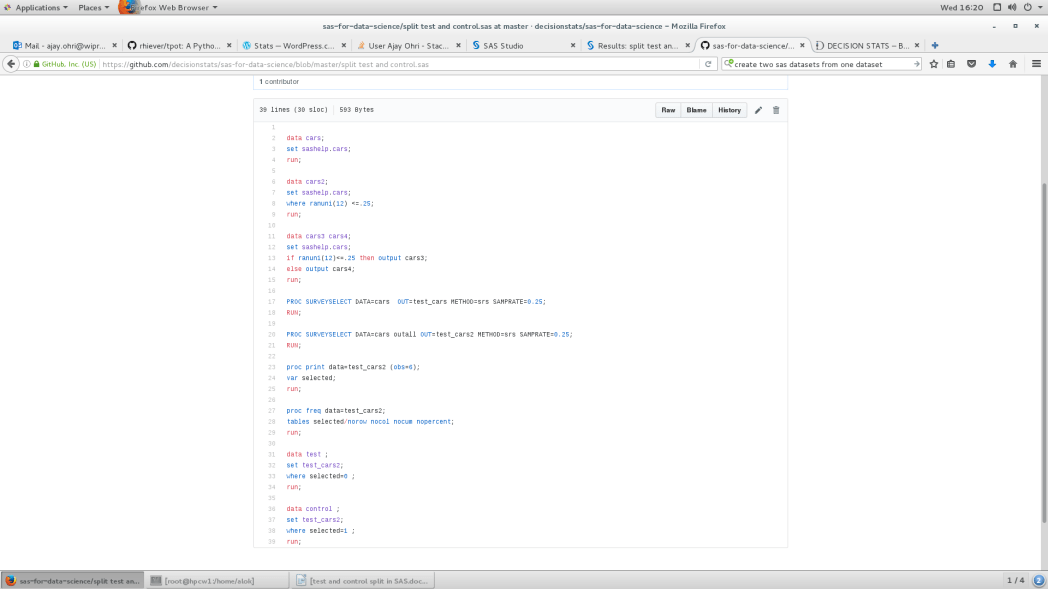View file changes with the History button
1048x589 pixels.
pyautogui.click(x=729, y=110)
